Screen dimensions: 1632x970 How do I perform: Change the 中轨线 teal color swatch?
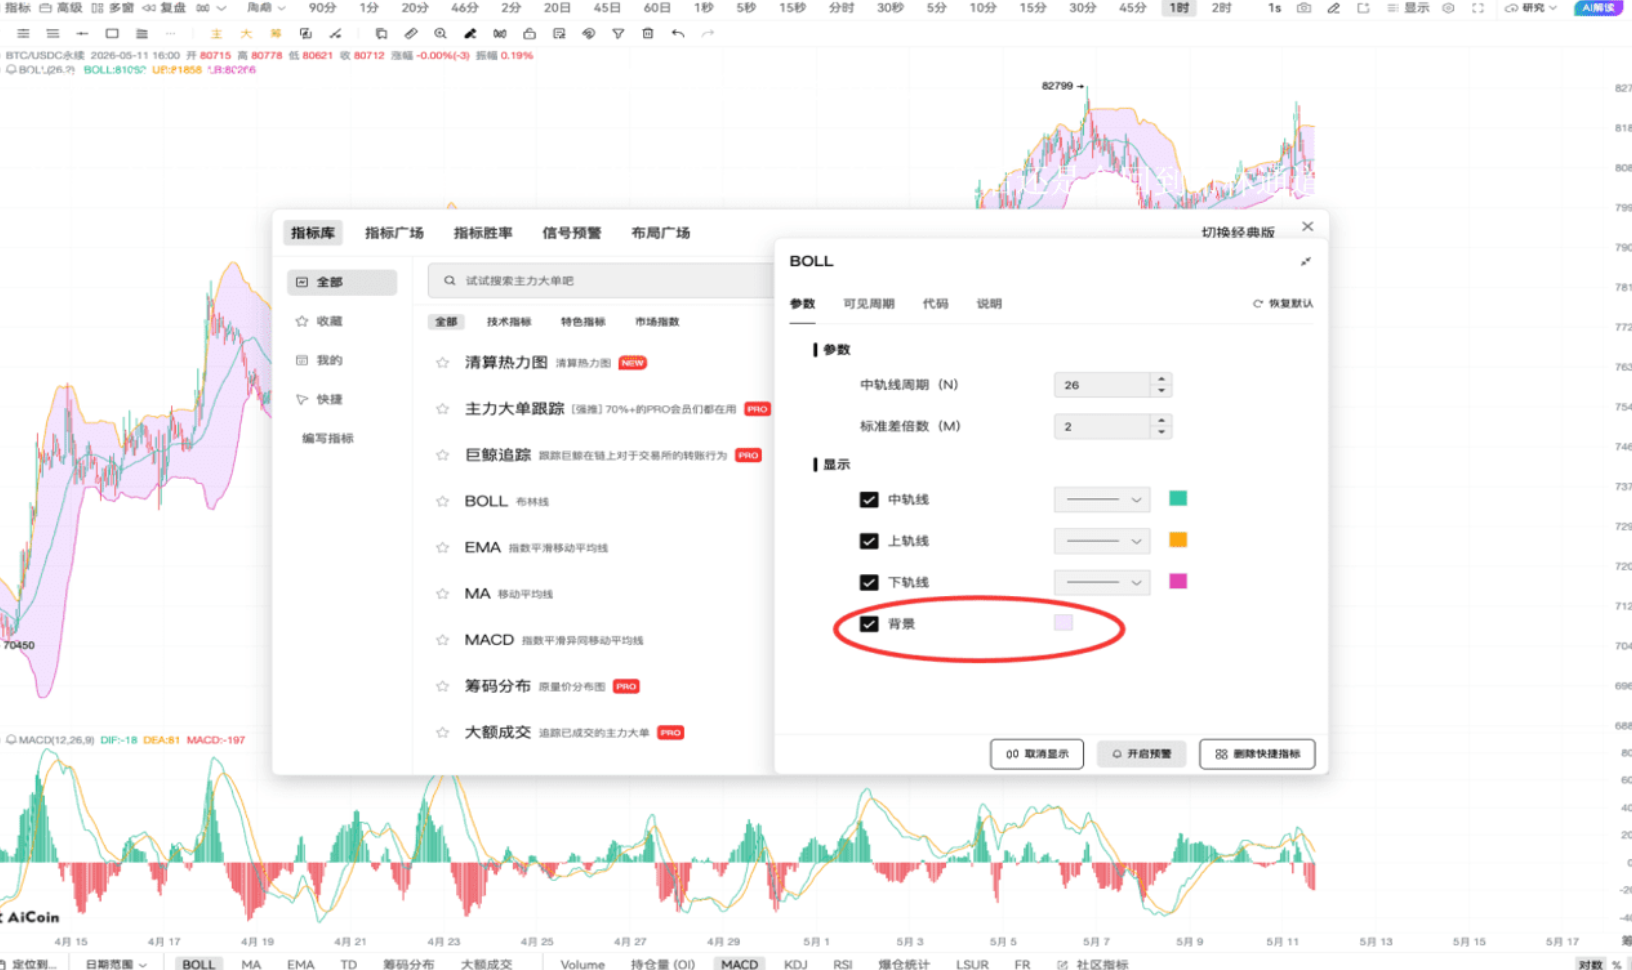[1178, 498]
